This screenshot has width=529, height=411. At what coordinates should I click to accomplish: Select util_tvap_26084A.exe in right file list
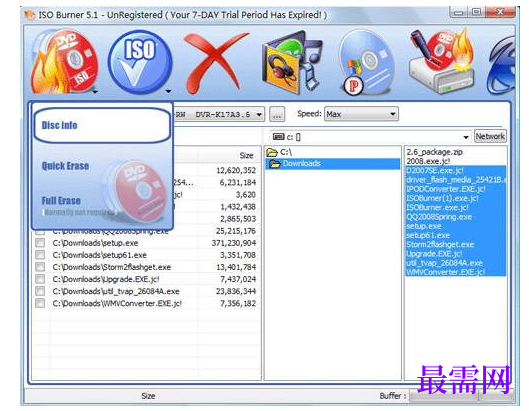point(445,263)
